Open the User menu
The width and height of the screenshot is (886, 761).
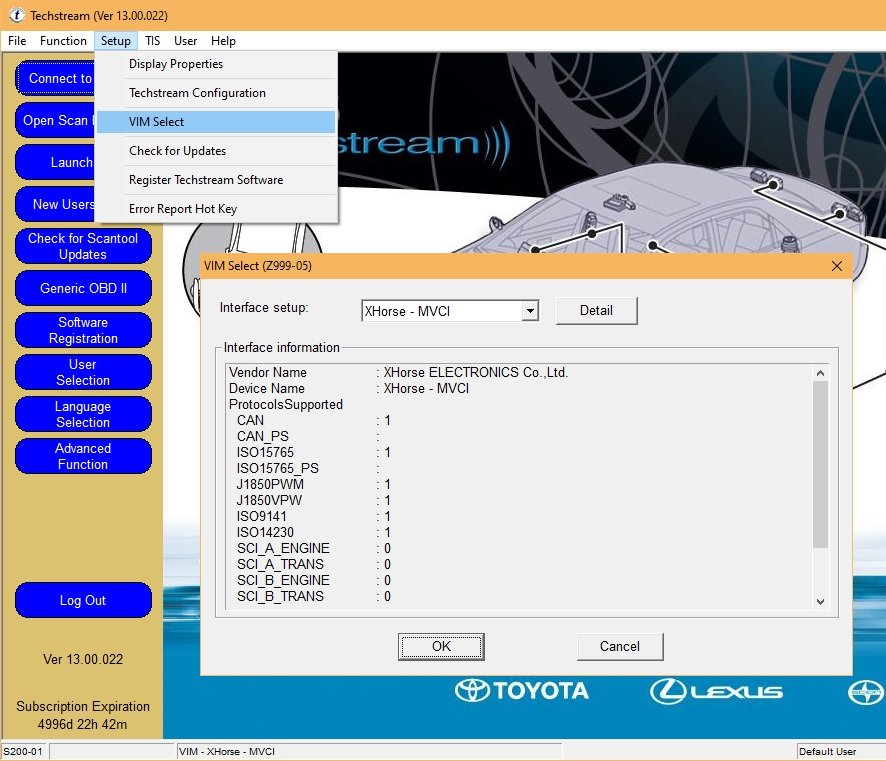185,41
